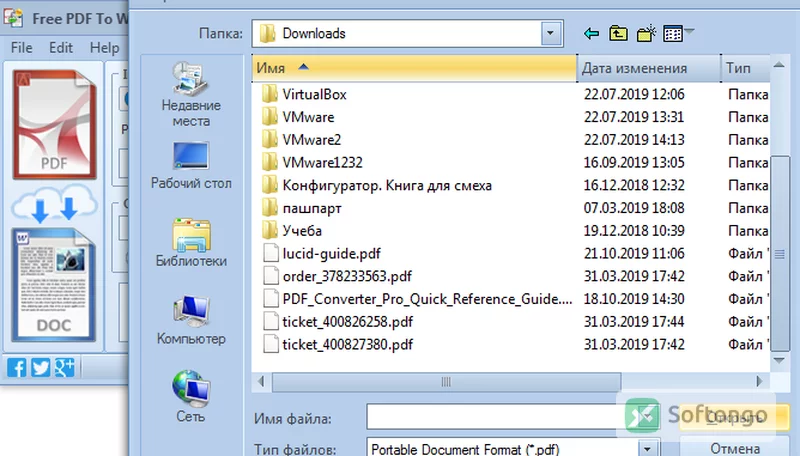Screen dimensions: 800x456
Task: Click the Facebook icon in Free PDF window
Action: pos(16,367)
